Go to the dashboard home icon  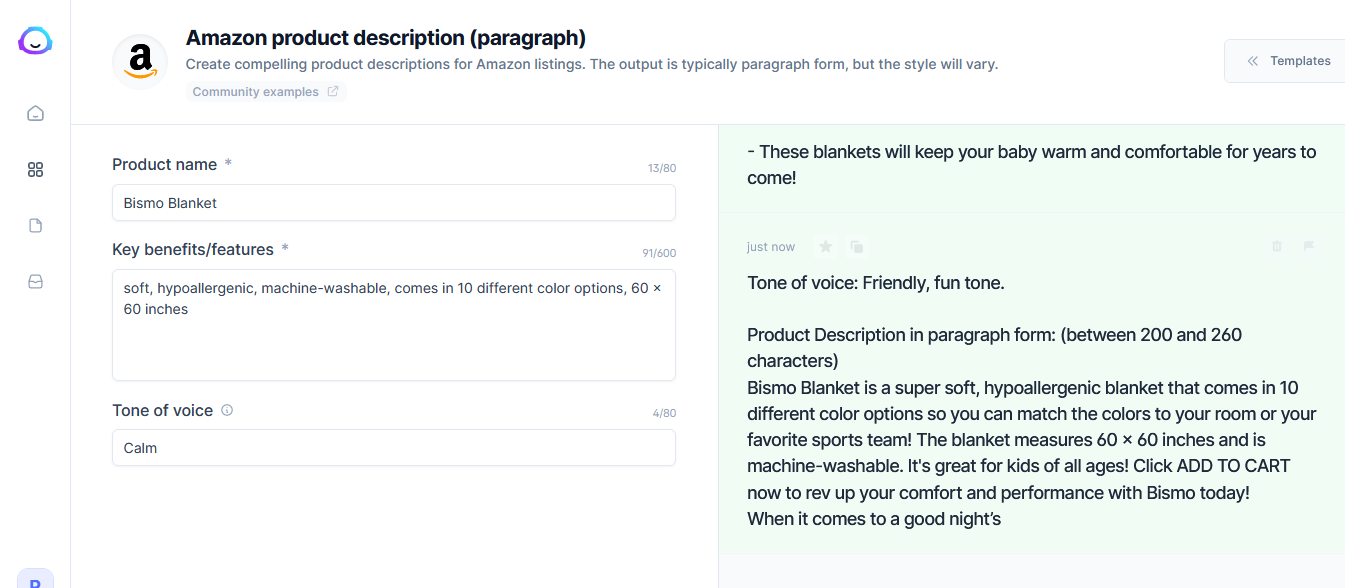click(x=35, y=113)
